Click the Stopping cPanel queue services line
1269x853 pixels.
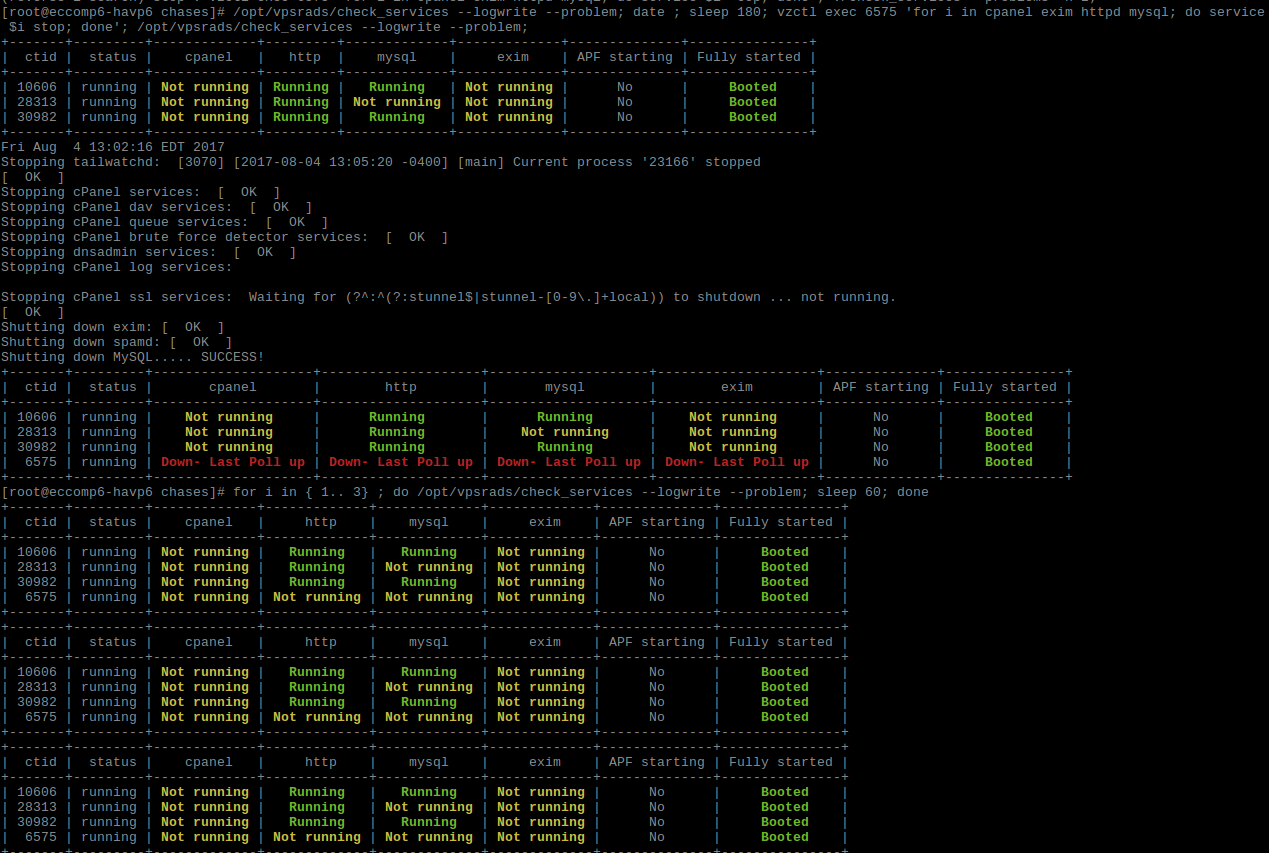[164, 222]
